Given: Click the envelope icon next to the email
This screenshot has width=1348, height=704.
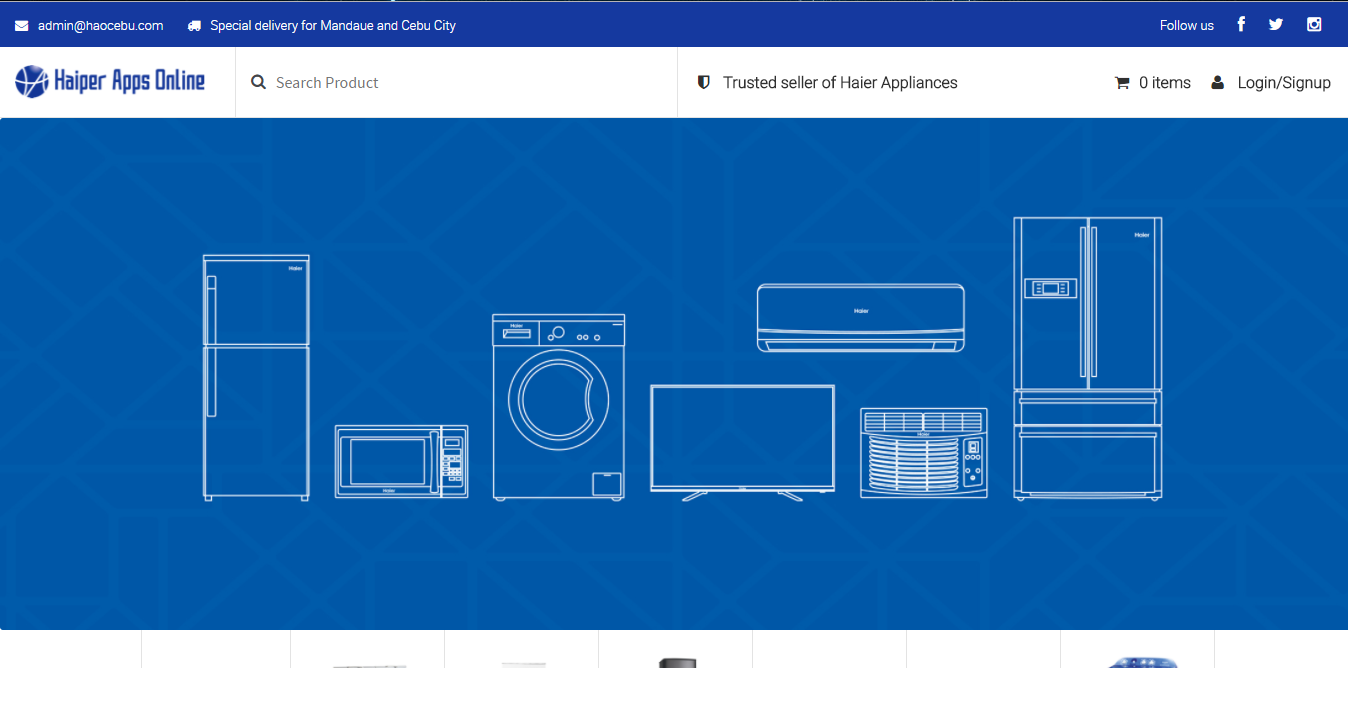Looking at the screenshot, I should [20, 25].
